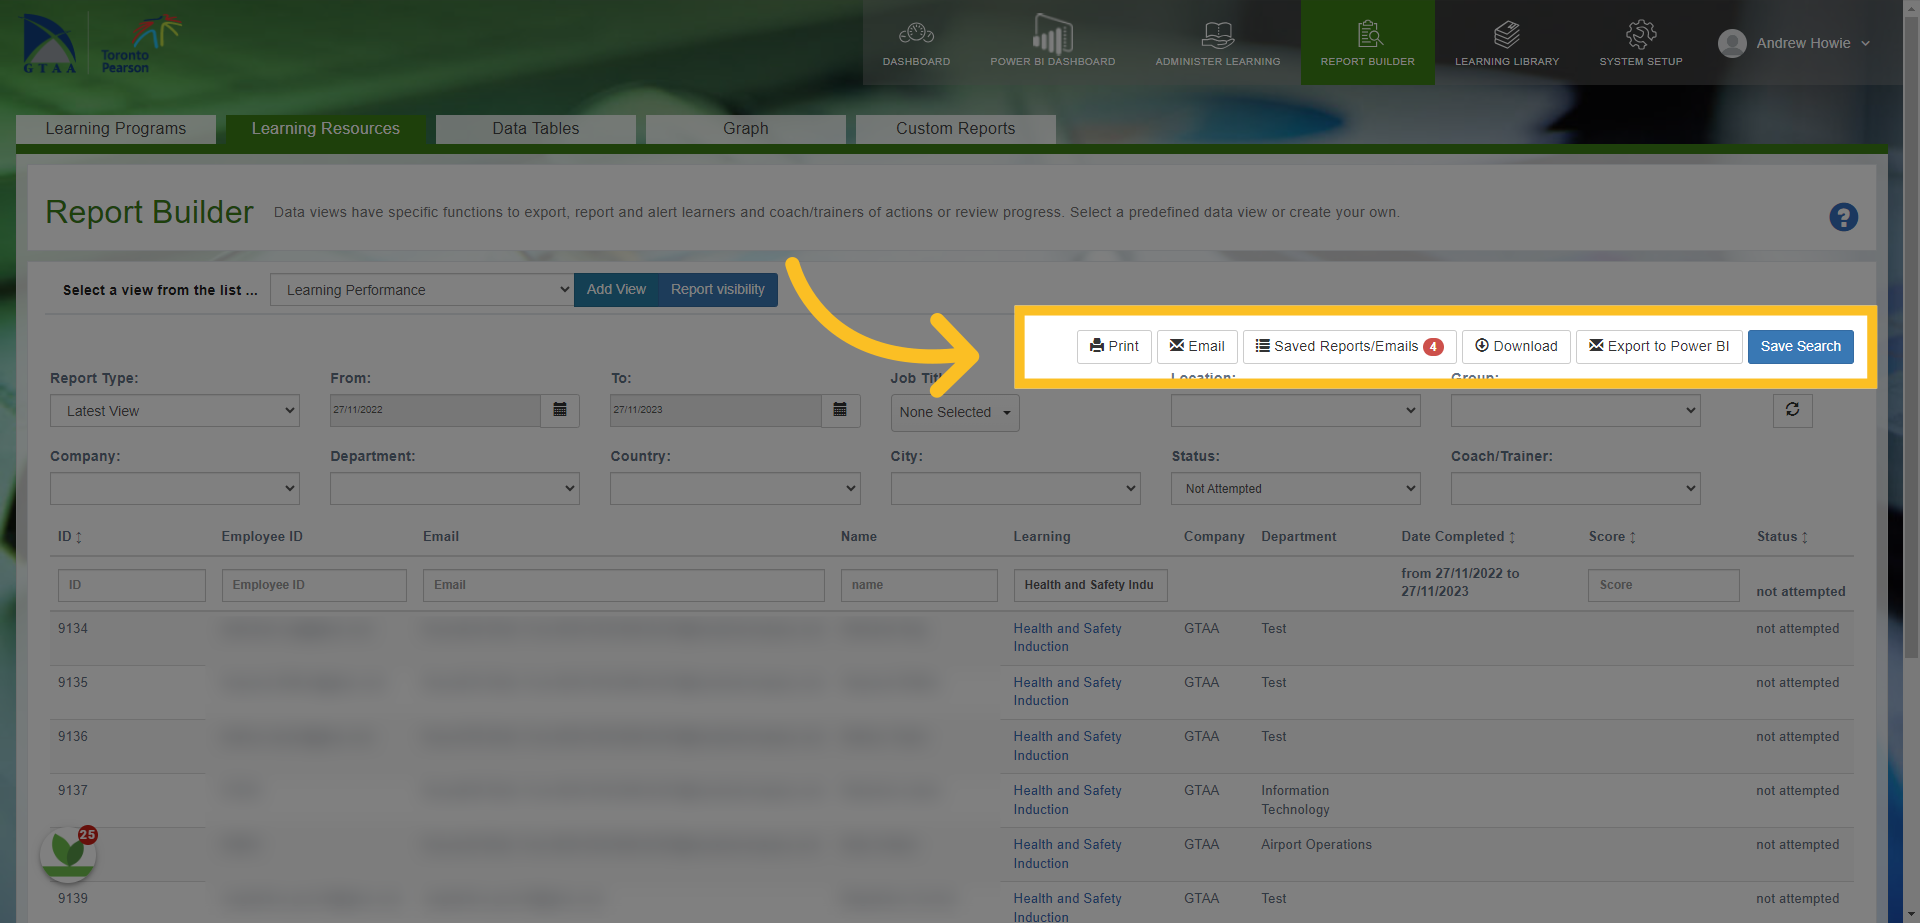Click the Save Search button
The image size is (1920, 923).
1800,347
